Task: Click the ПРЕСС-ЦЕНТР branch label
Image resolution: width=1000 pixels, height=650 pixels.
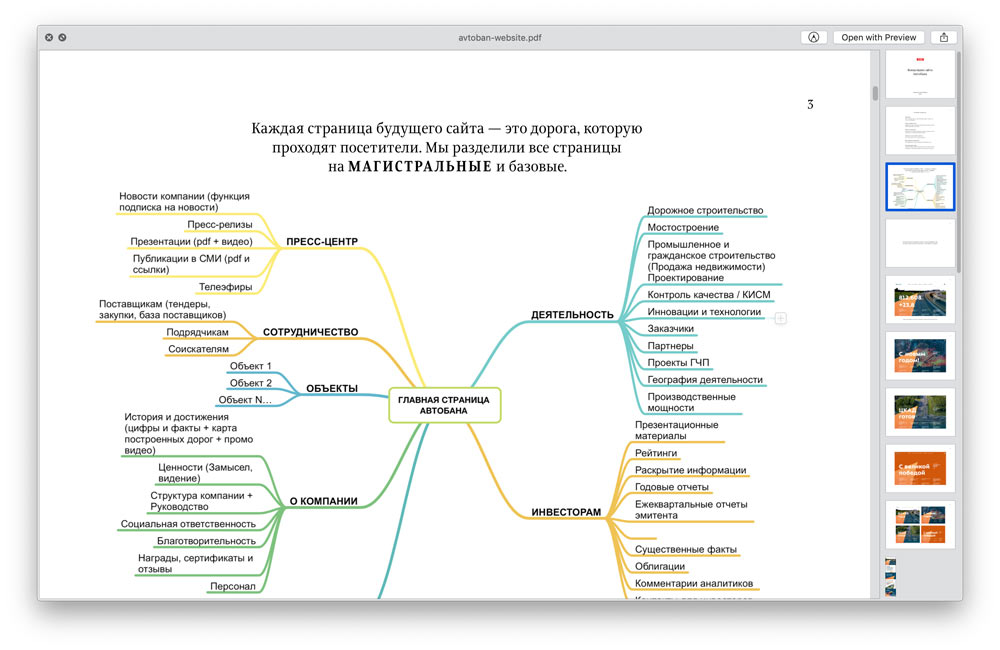Action: 321,241
